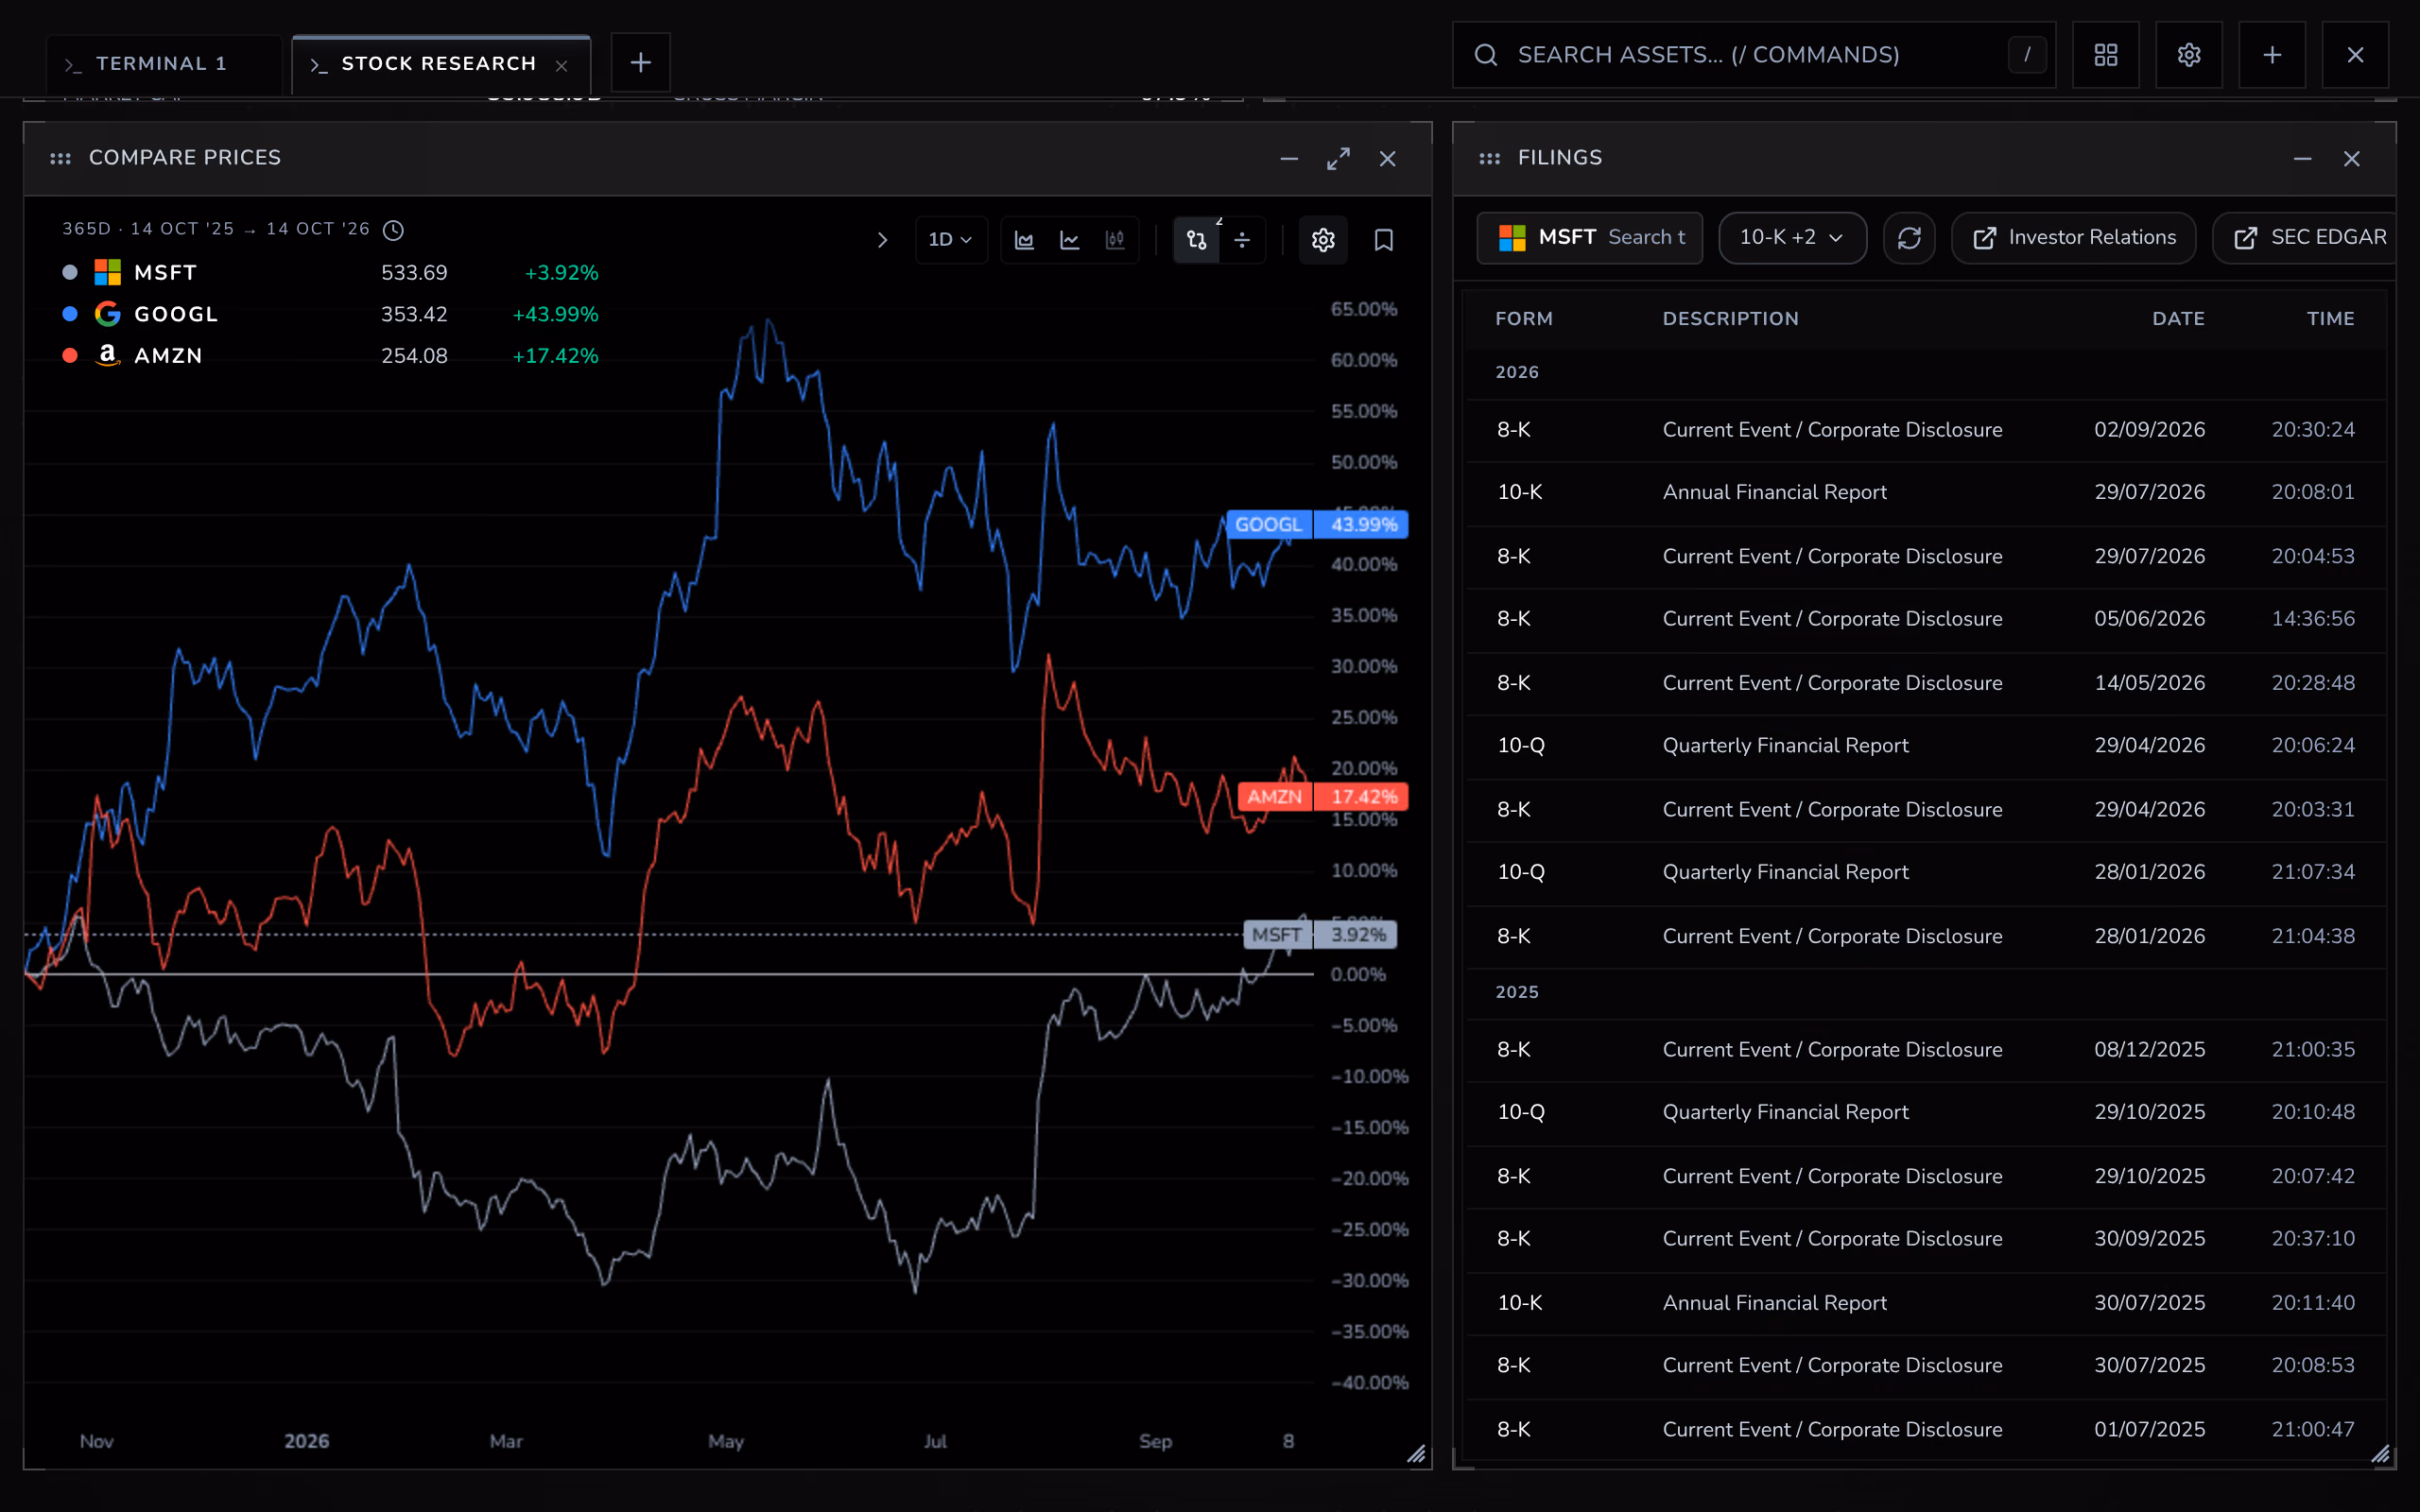Open the 8-K filing dated 02/09/2026
The height and width of the screenshot is (1512, 2420).
pos(1926,430)
